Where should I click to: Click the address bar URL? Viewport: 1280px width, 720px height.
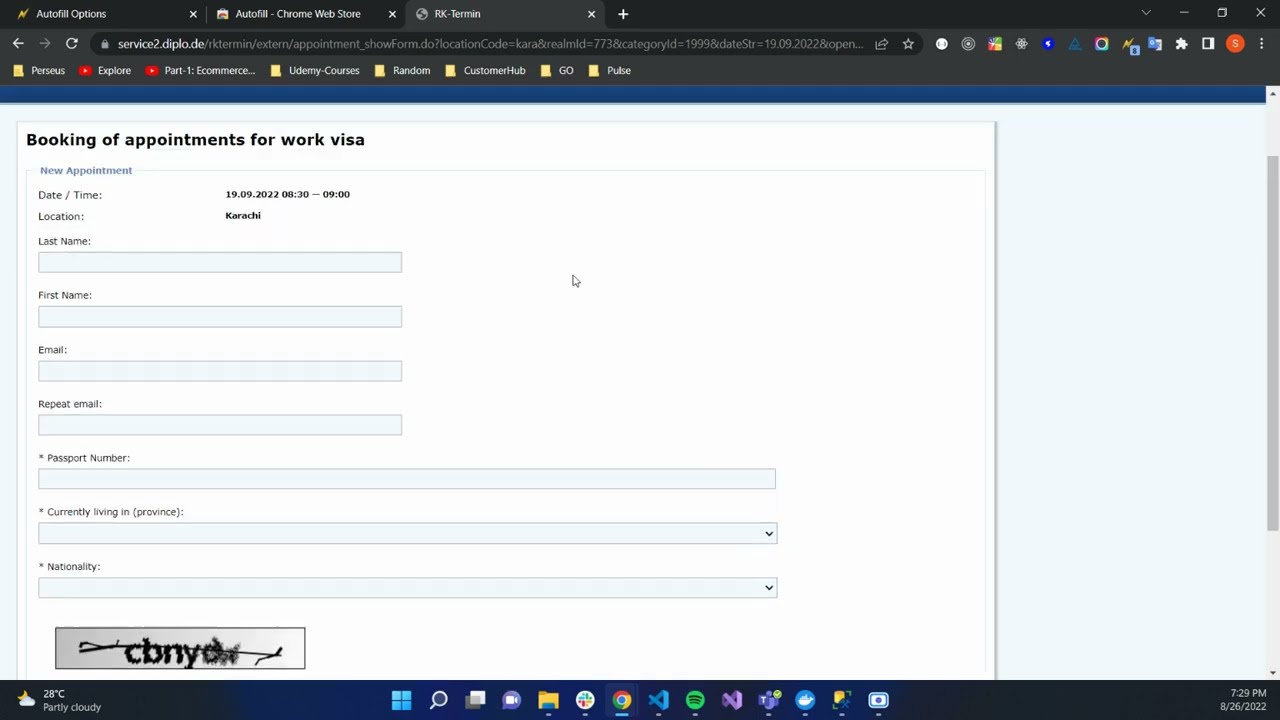(490, 44)
